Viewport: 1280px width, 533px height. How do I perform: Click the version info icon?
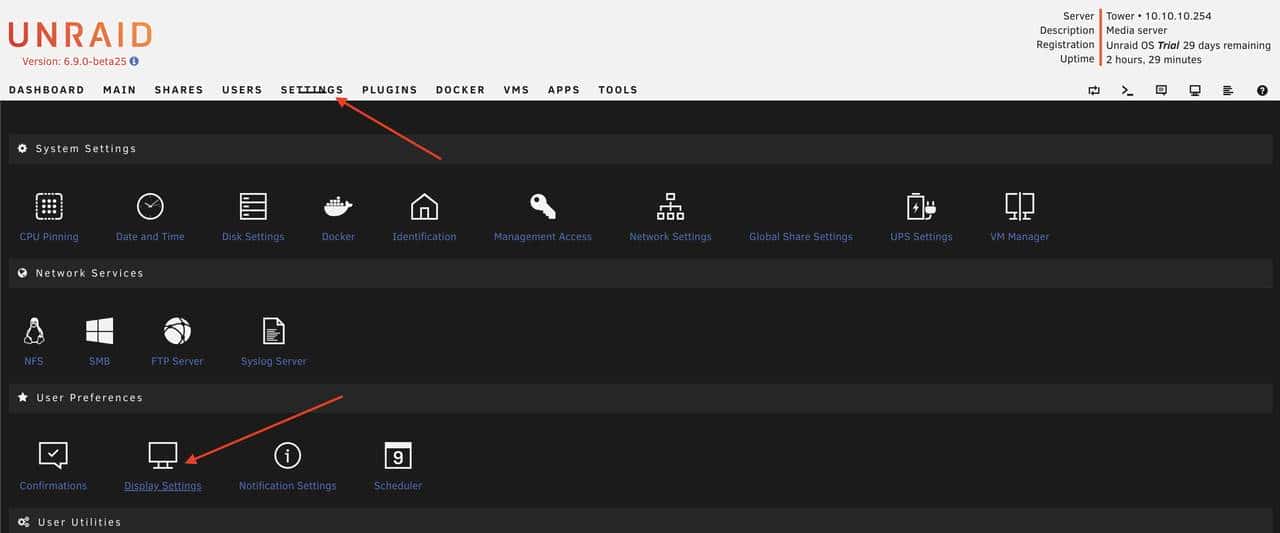click(x=134, y=61)
